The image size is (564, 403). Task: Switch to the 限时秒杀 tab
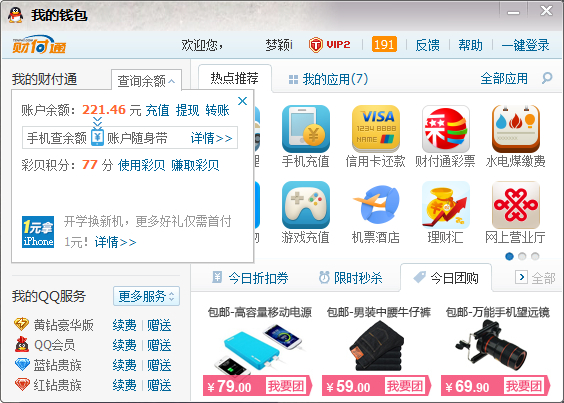point(350,278)
